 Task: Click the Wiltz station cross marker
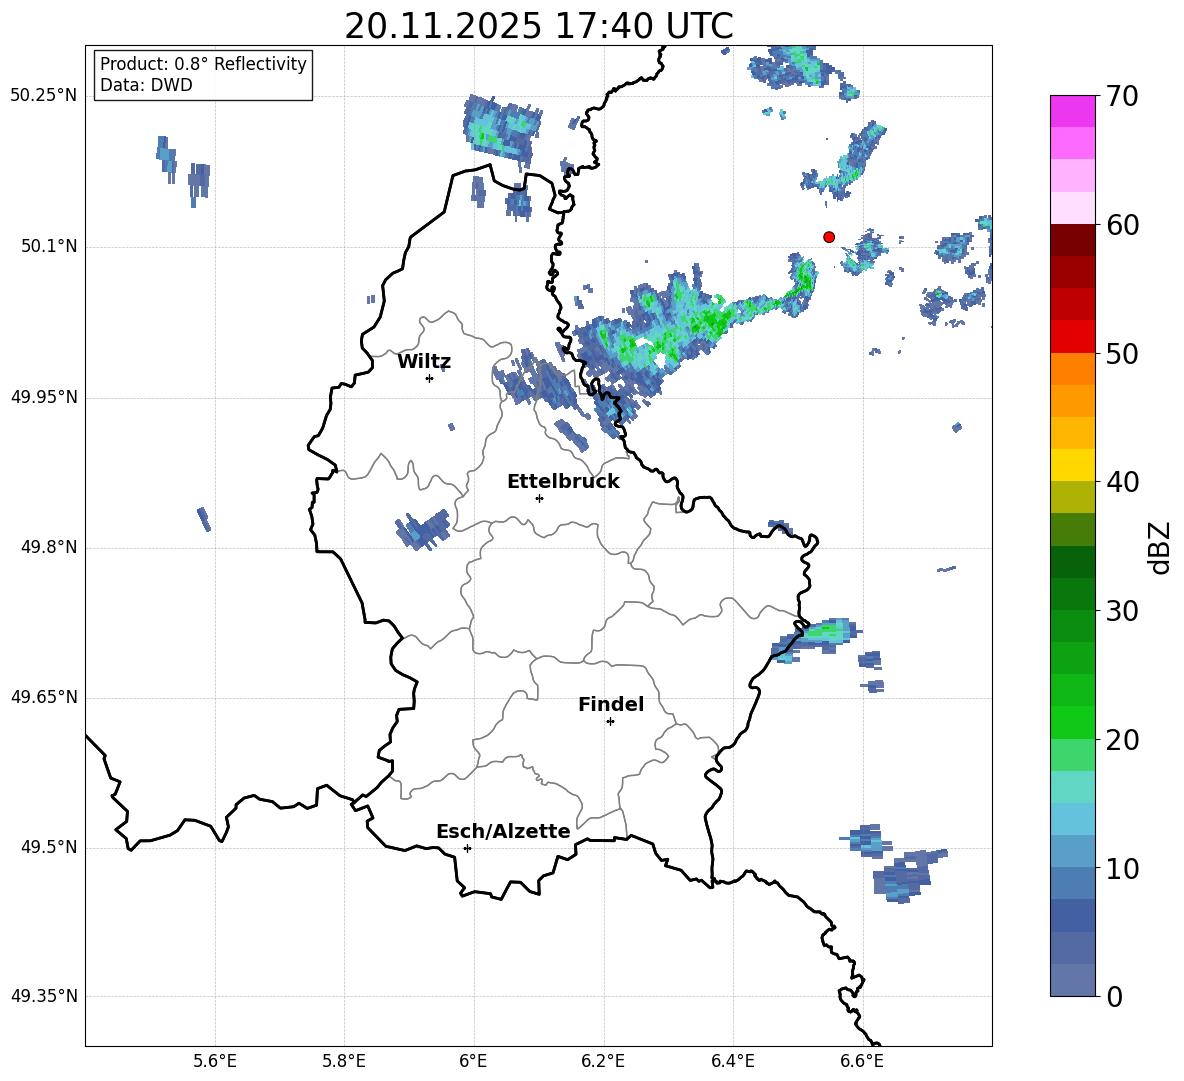click(430, 378)
